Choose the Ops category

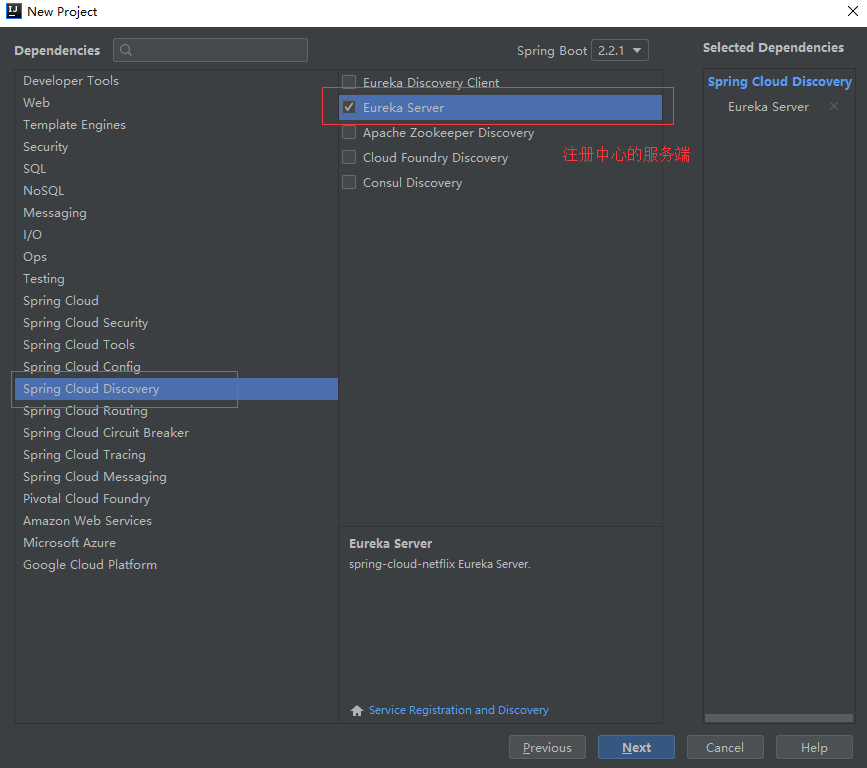pyautogui.click(x=176, y=257)
